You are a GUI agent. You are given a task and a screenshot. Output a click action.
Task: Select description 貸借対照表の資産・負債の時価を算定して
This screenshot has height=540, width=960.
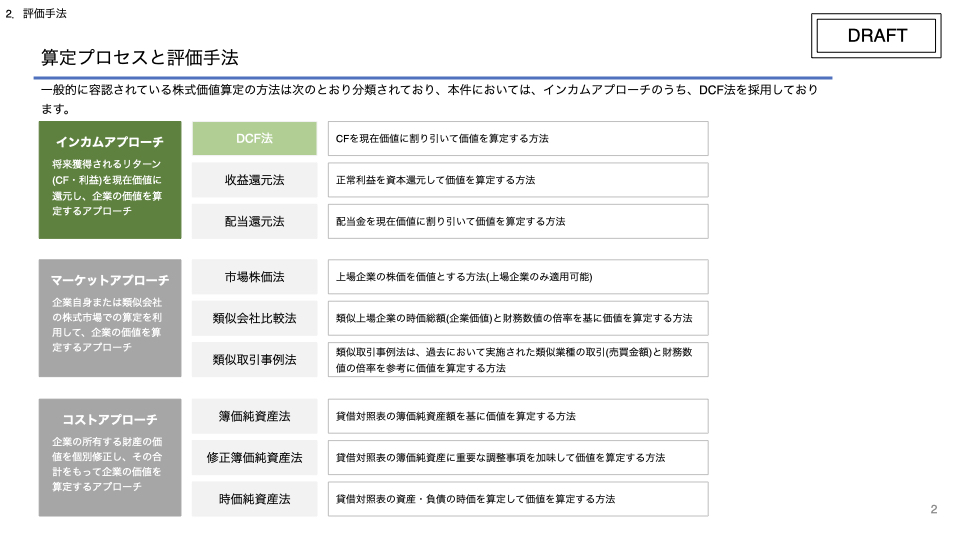pyautogui.click(x=518, y=500)
